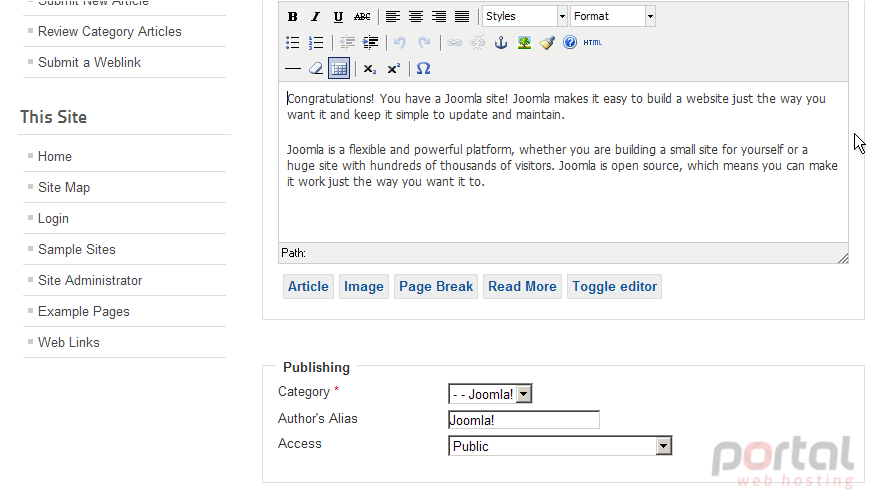
Task: Toggle underline formatting in editor toolbar
Action: 338,16
